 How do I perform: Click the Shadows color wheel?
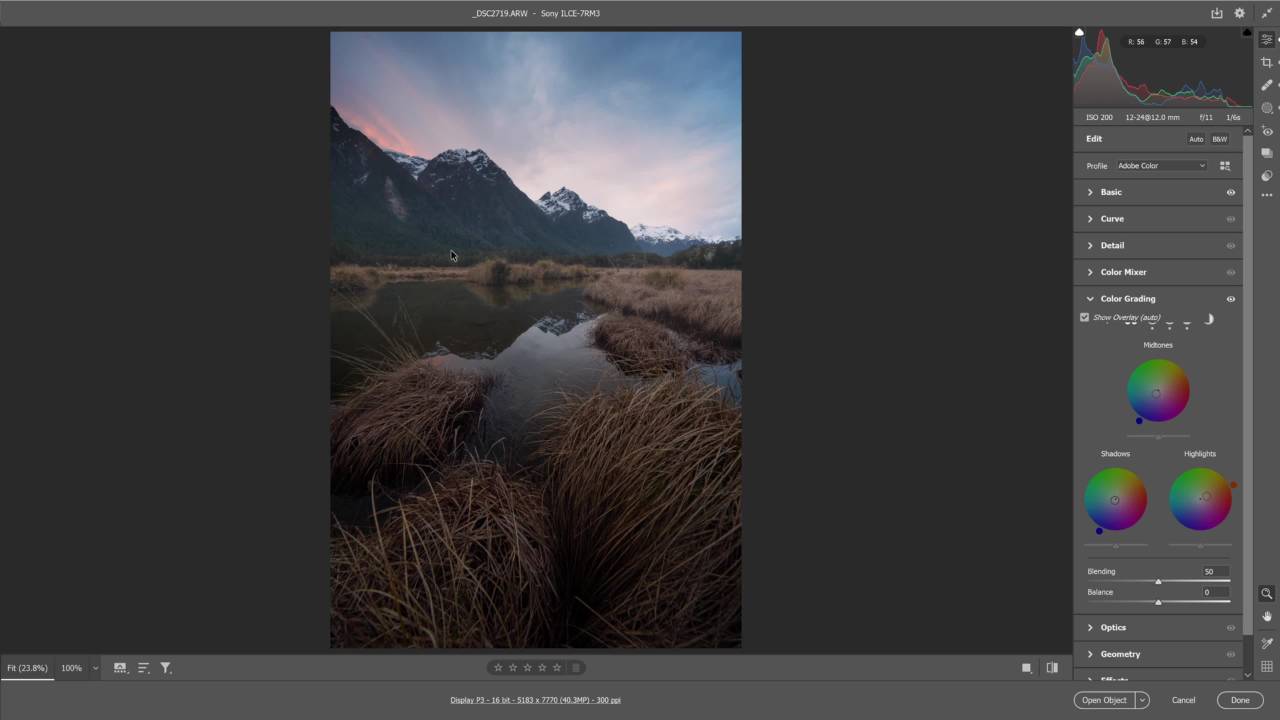pyautogui.click(x=1116, y=499)
